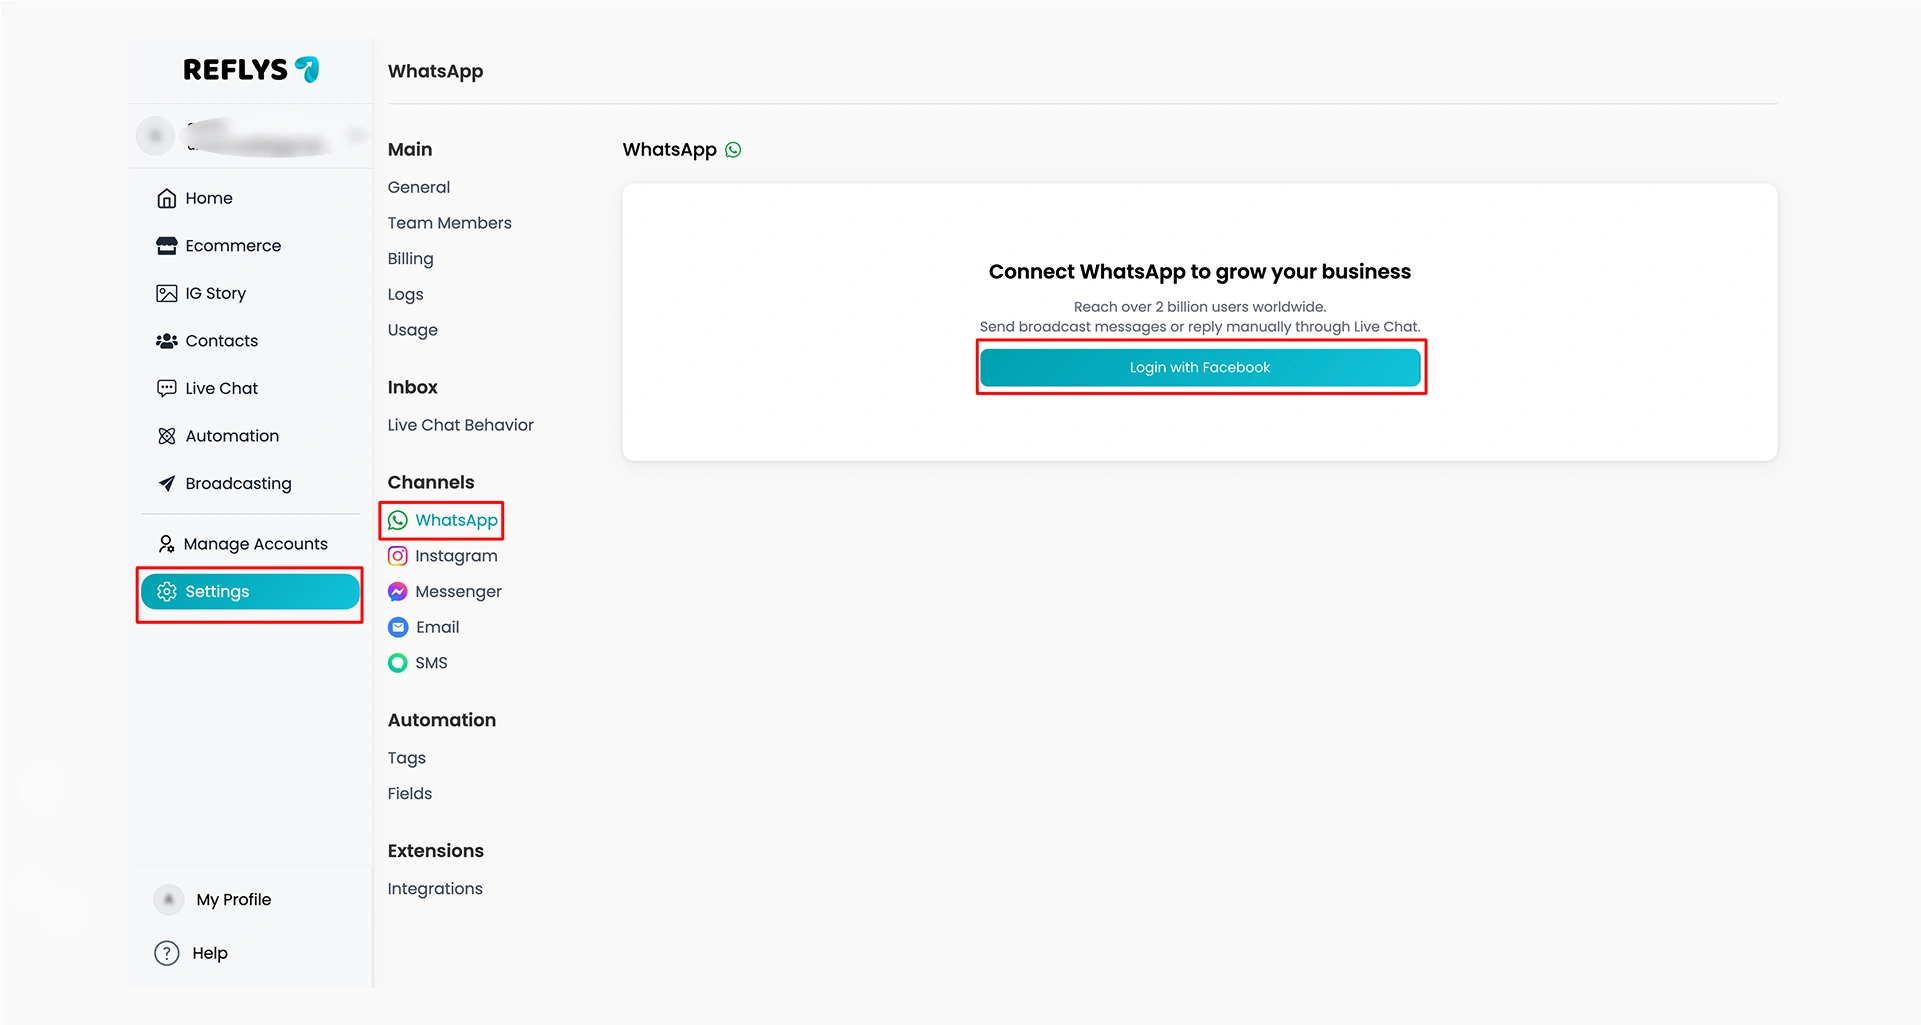This screenshot has width=1921, height=1025.
Task: Select SMS channel label
Action: coord(431,663)
